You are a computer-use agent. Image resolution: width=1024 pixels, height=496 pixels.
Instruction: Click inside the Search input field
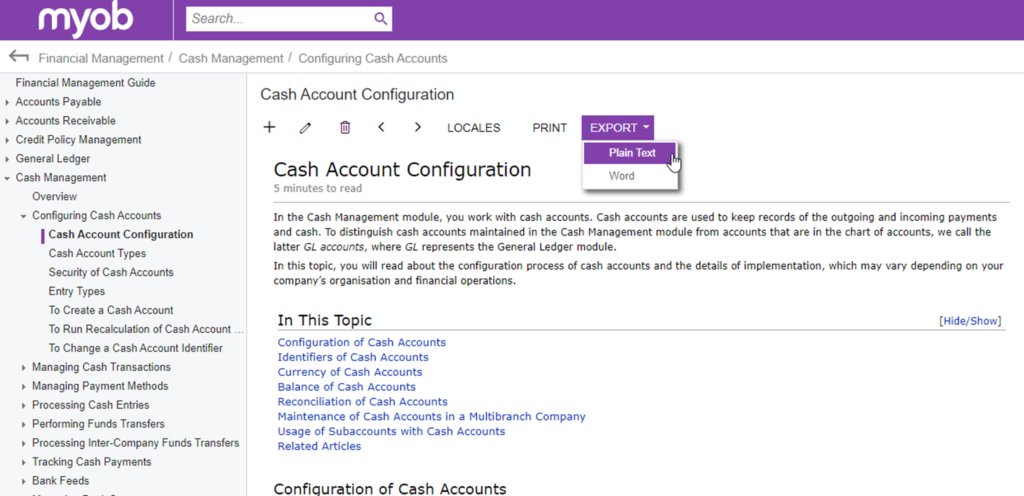280,19
